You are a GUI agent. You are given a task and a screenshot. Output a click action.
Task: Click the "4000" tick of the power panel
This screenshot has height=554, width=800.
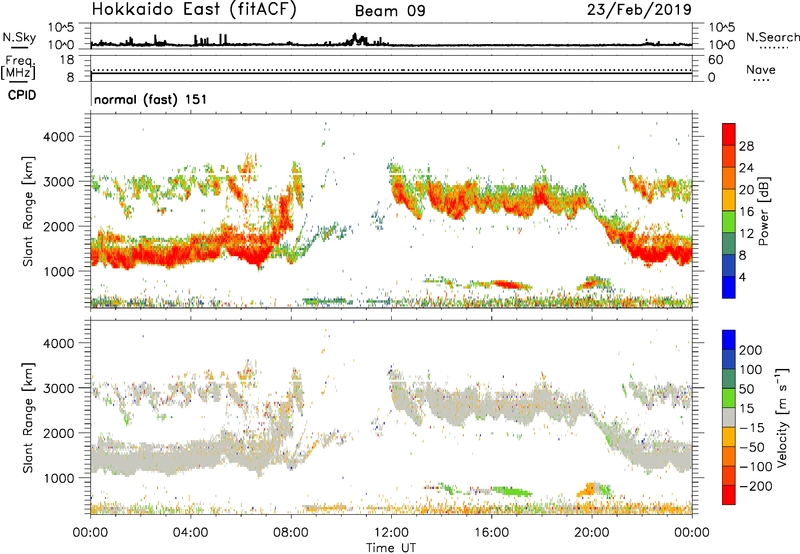[x=59, y=137]
